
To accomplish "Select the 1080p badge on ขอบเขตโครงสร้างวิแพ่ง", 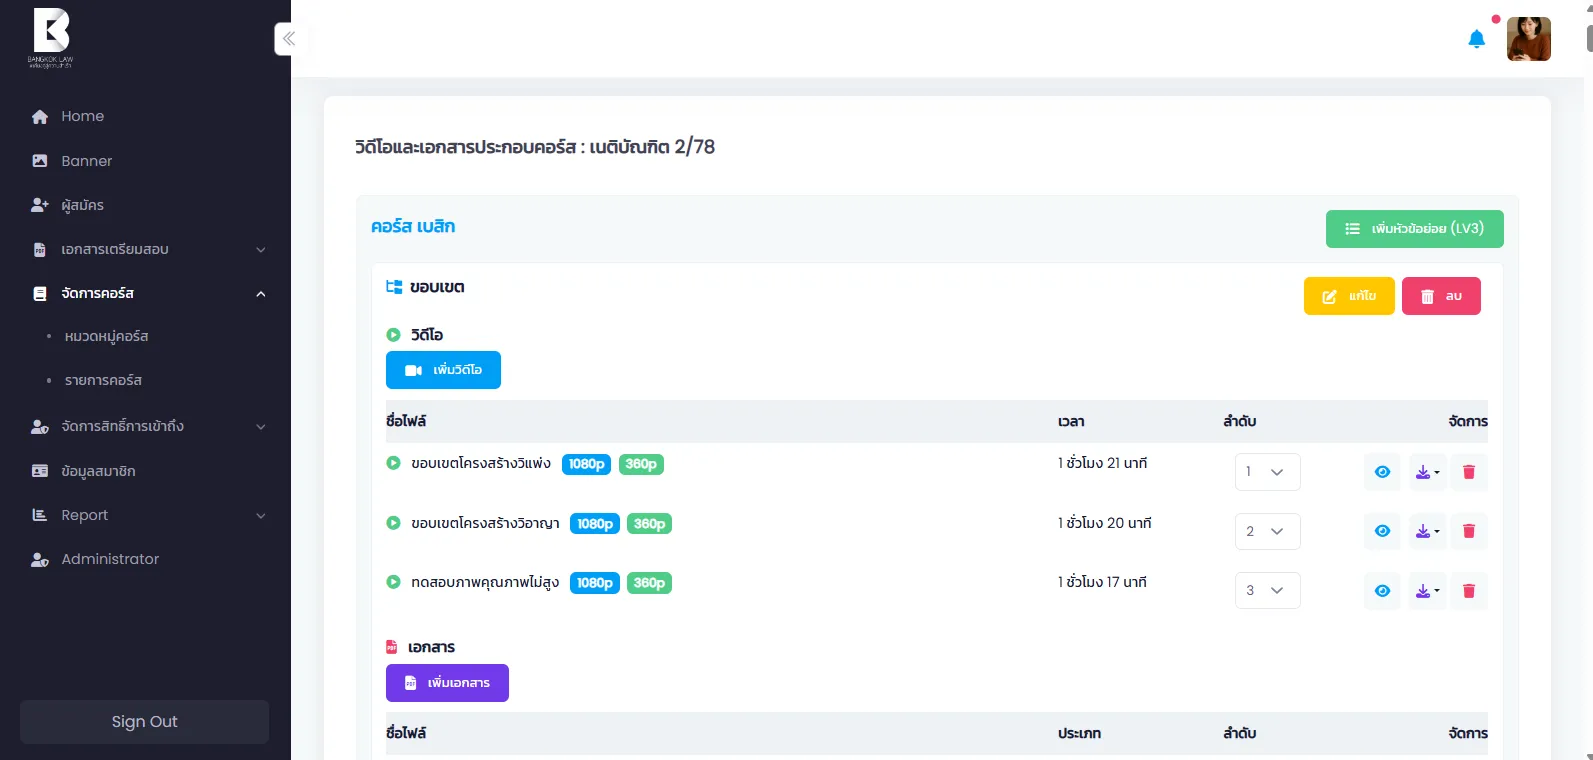I will pos(586,464).
